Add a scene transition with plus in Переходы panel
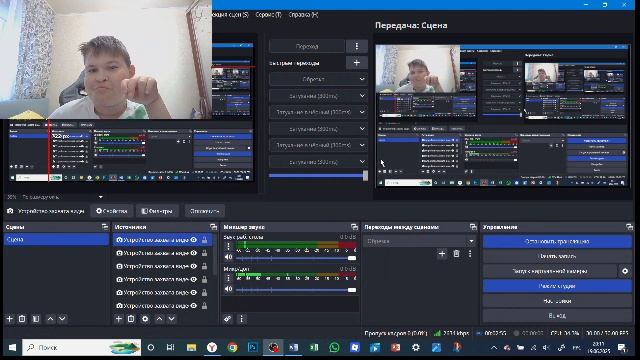 pos(442,254)
